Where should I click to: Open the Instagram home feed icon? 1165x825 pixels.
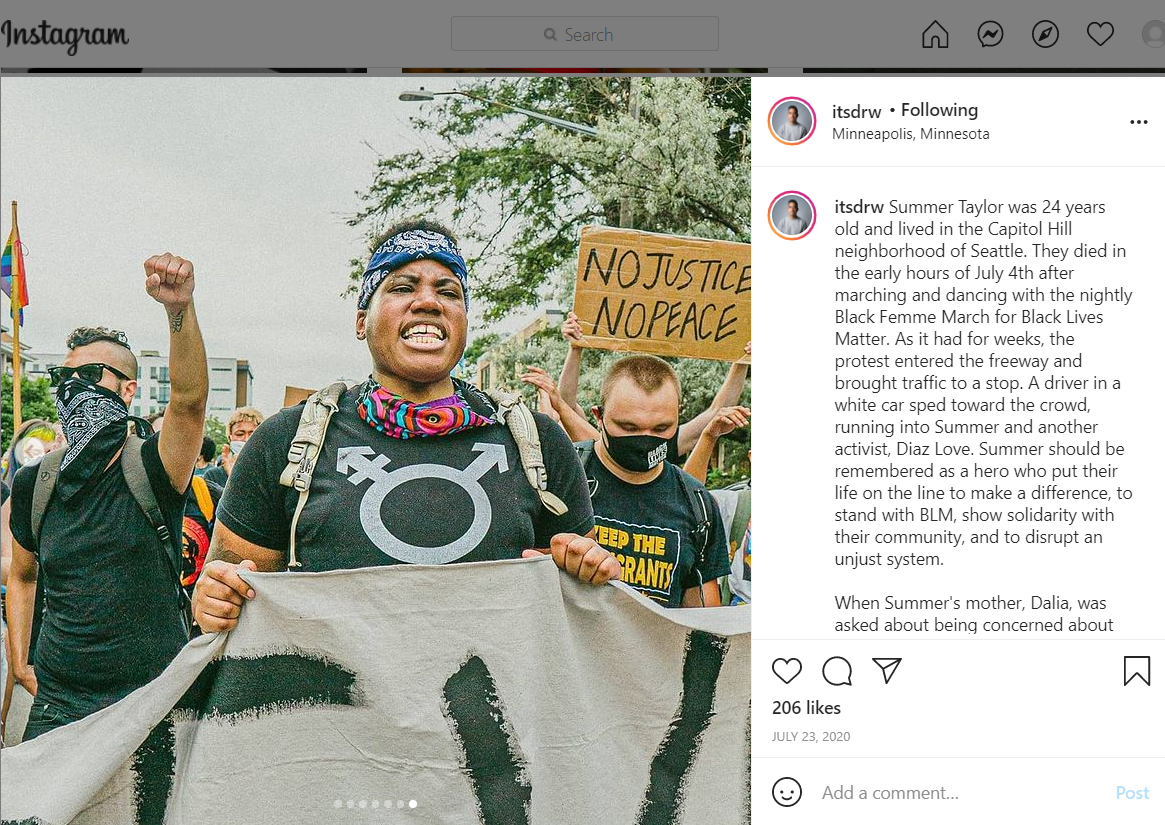click(935, 34)
